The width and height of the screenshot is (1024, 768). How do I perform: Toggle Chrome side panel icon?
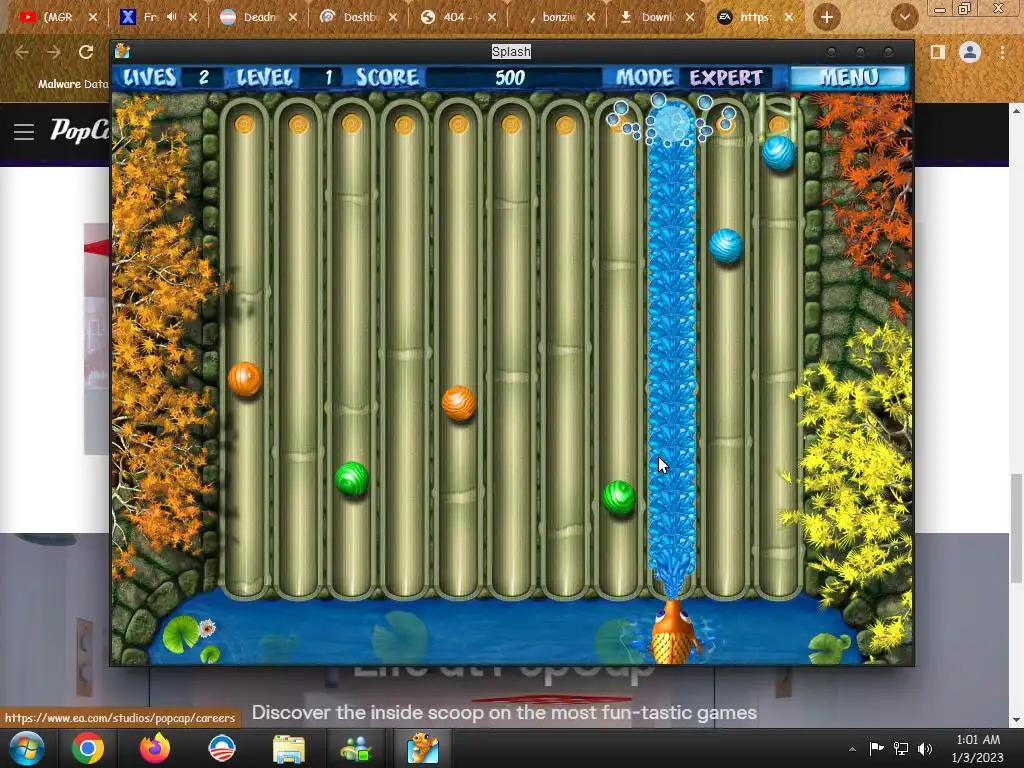coord(938,52)
